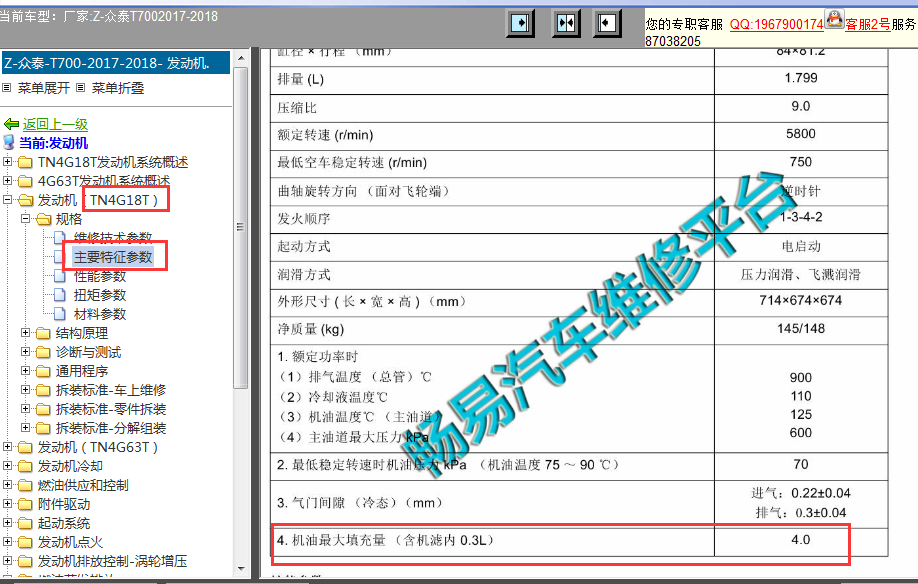
Task: Expand the 拆装标准-车上维修 folder
Action: [x=25, y=390]
